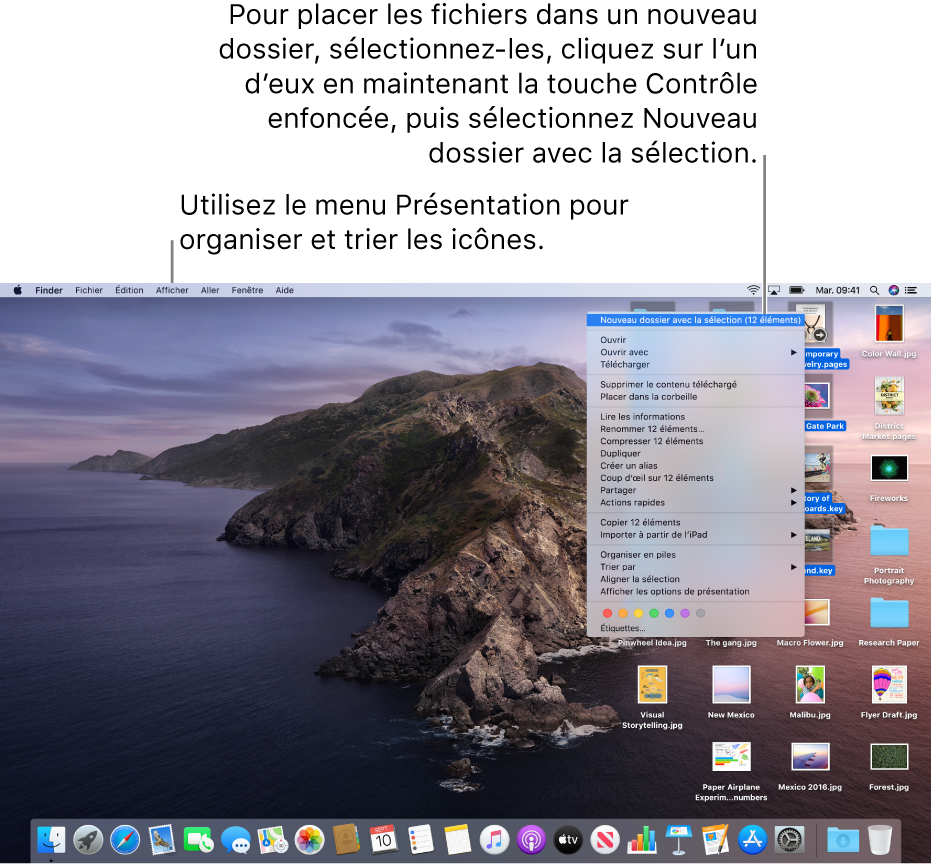Open the Fichier menu
Screen dimensions: 931x865
89,290
